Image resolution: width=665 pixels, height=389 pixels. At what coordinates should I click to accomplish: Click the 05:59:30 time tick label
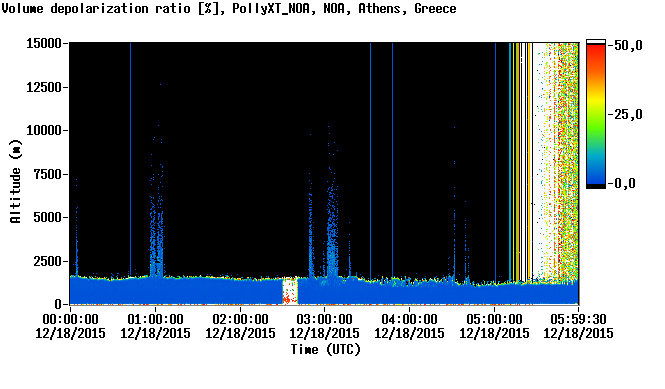click(x=578, y=326)
